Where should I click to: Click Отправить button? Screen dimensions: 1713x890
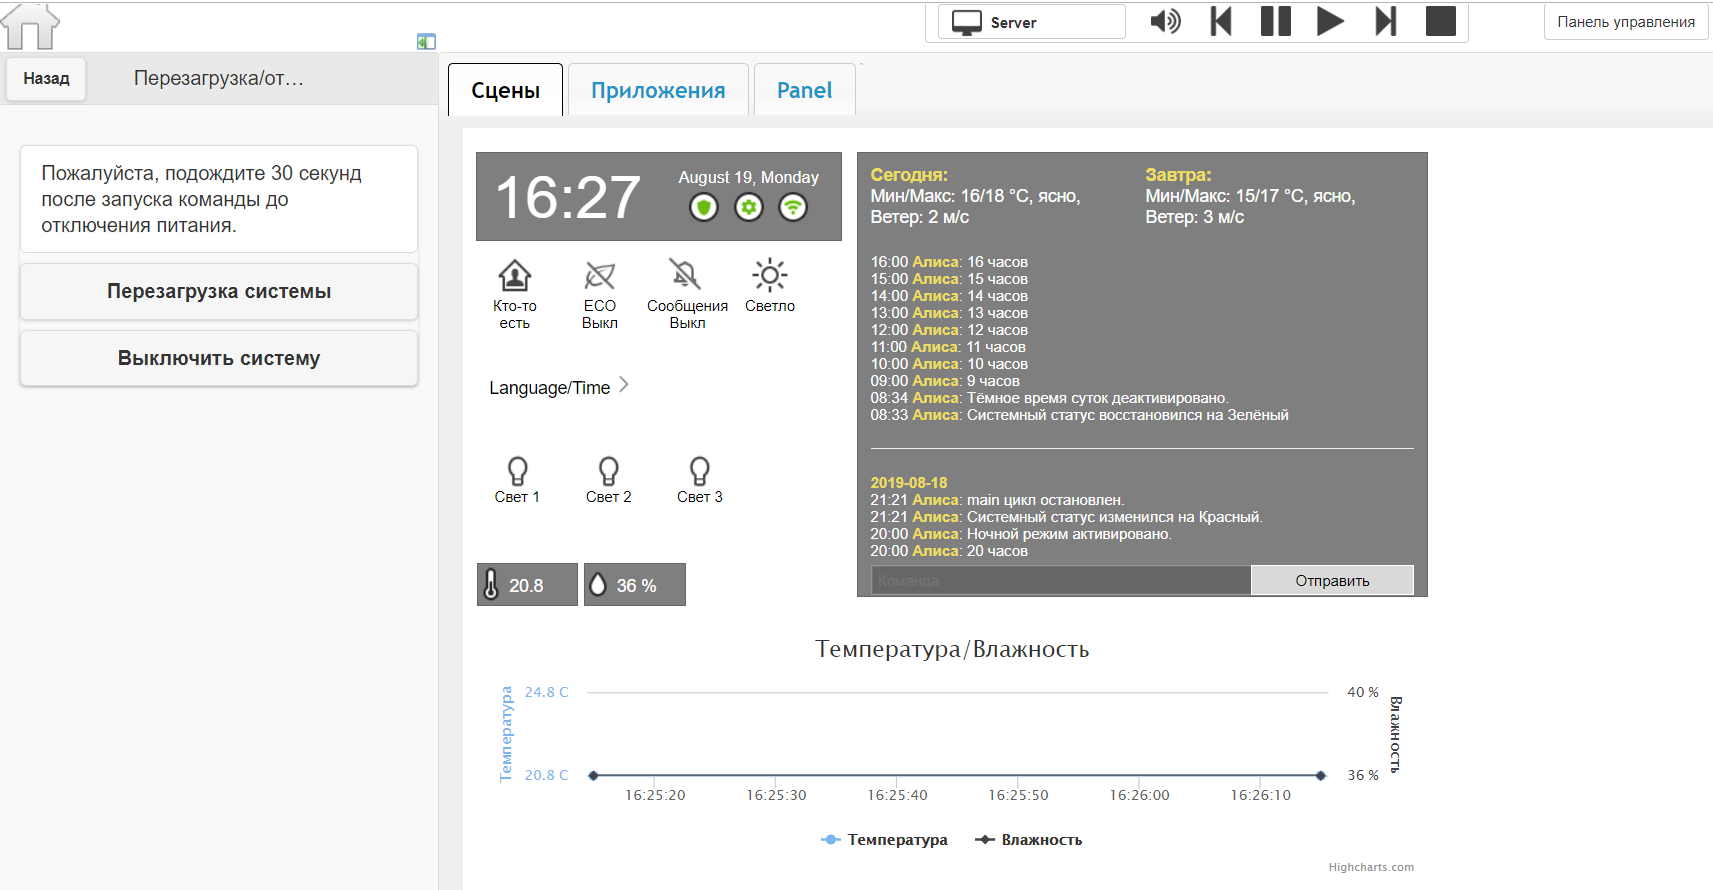[1332, 581]
